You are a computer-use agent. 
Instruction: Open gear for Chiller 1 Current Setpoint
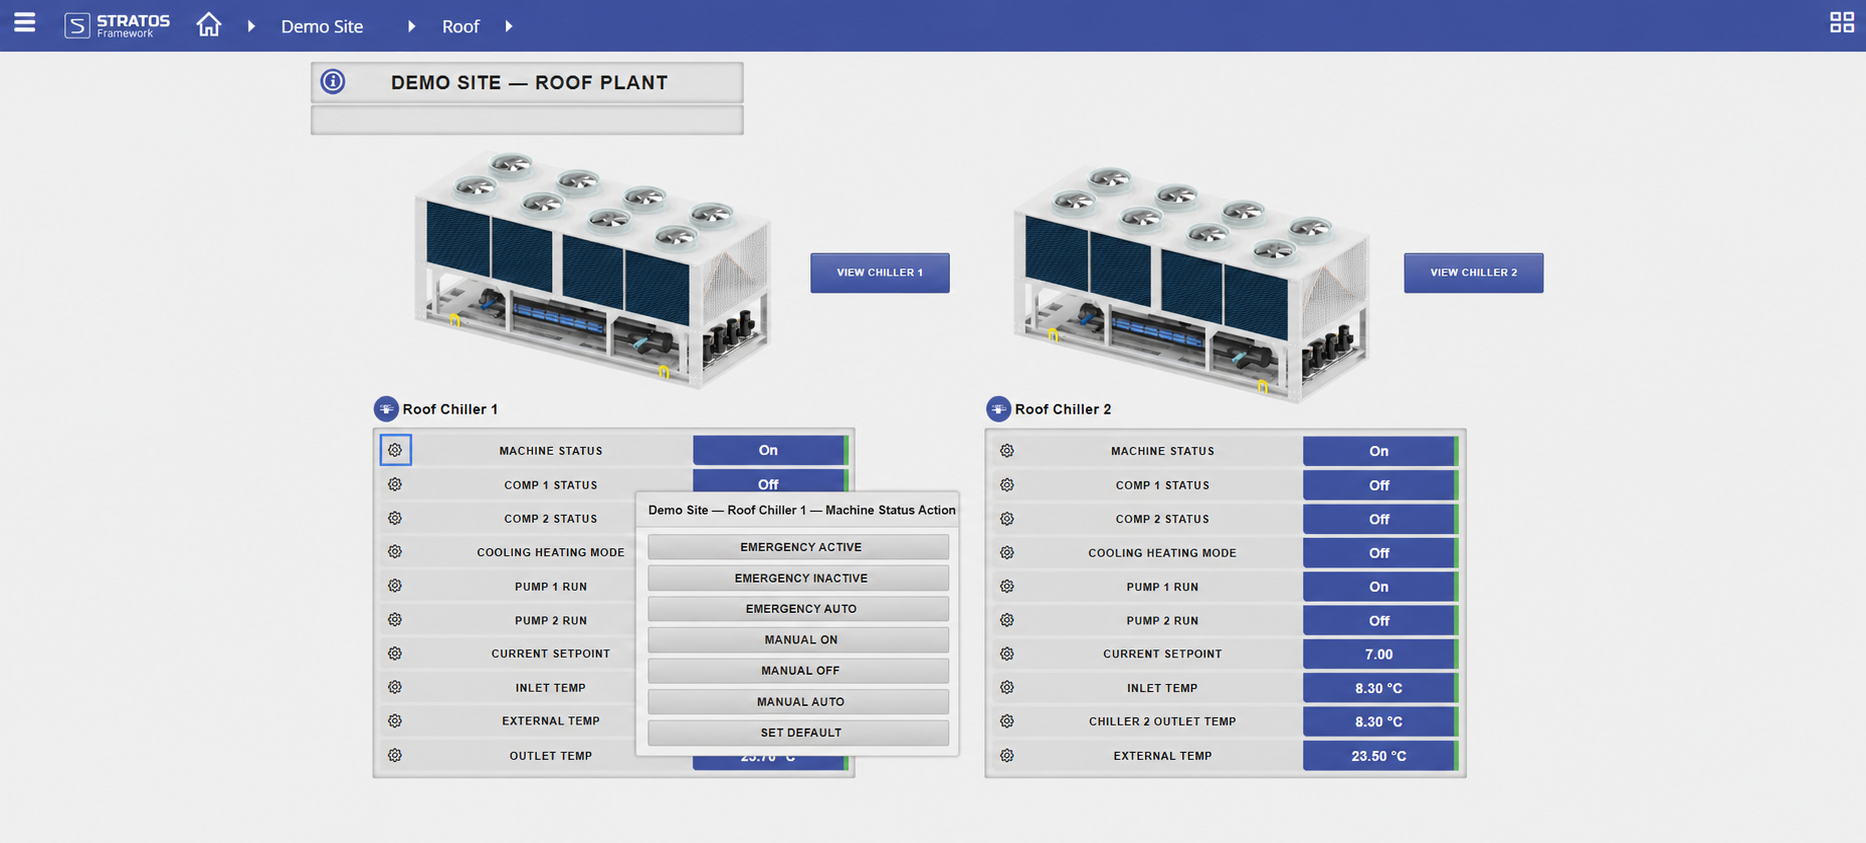(395, 653)
